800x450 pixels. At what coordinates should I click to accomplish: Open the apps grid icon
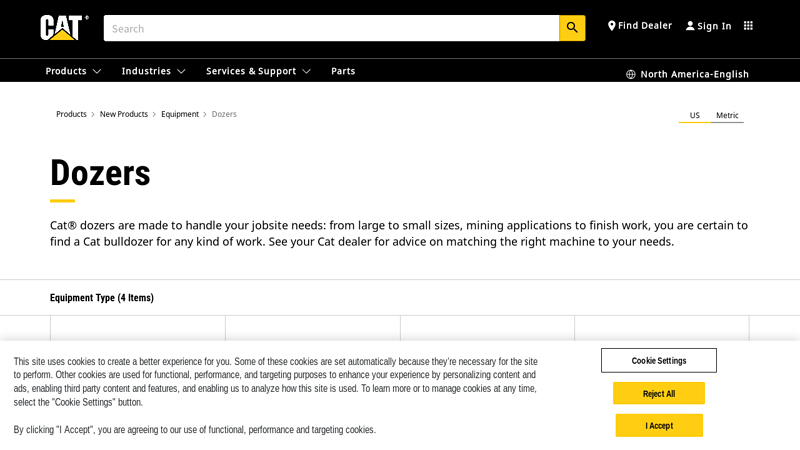[748, 26]
